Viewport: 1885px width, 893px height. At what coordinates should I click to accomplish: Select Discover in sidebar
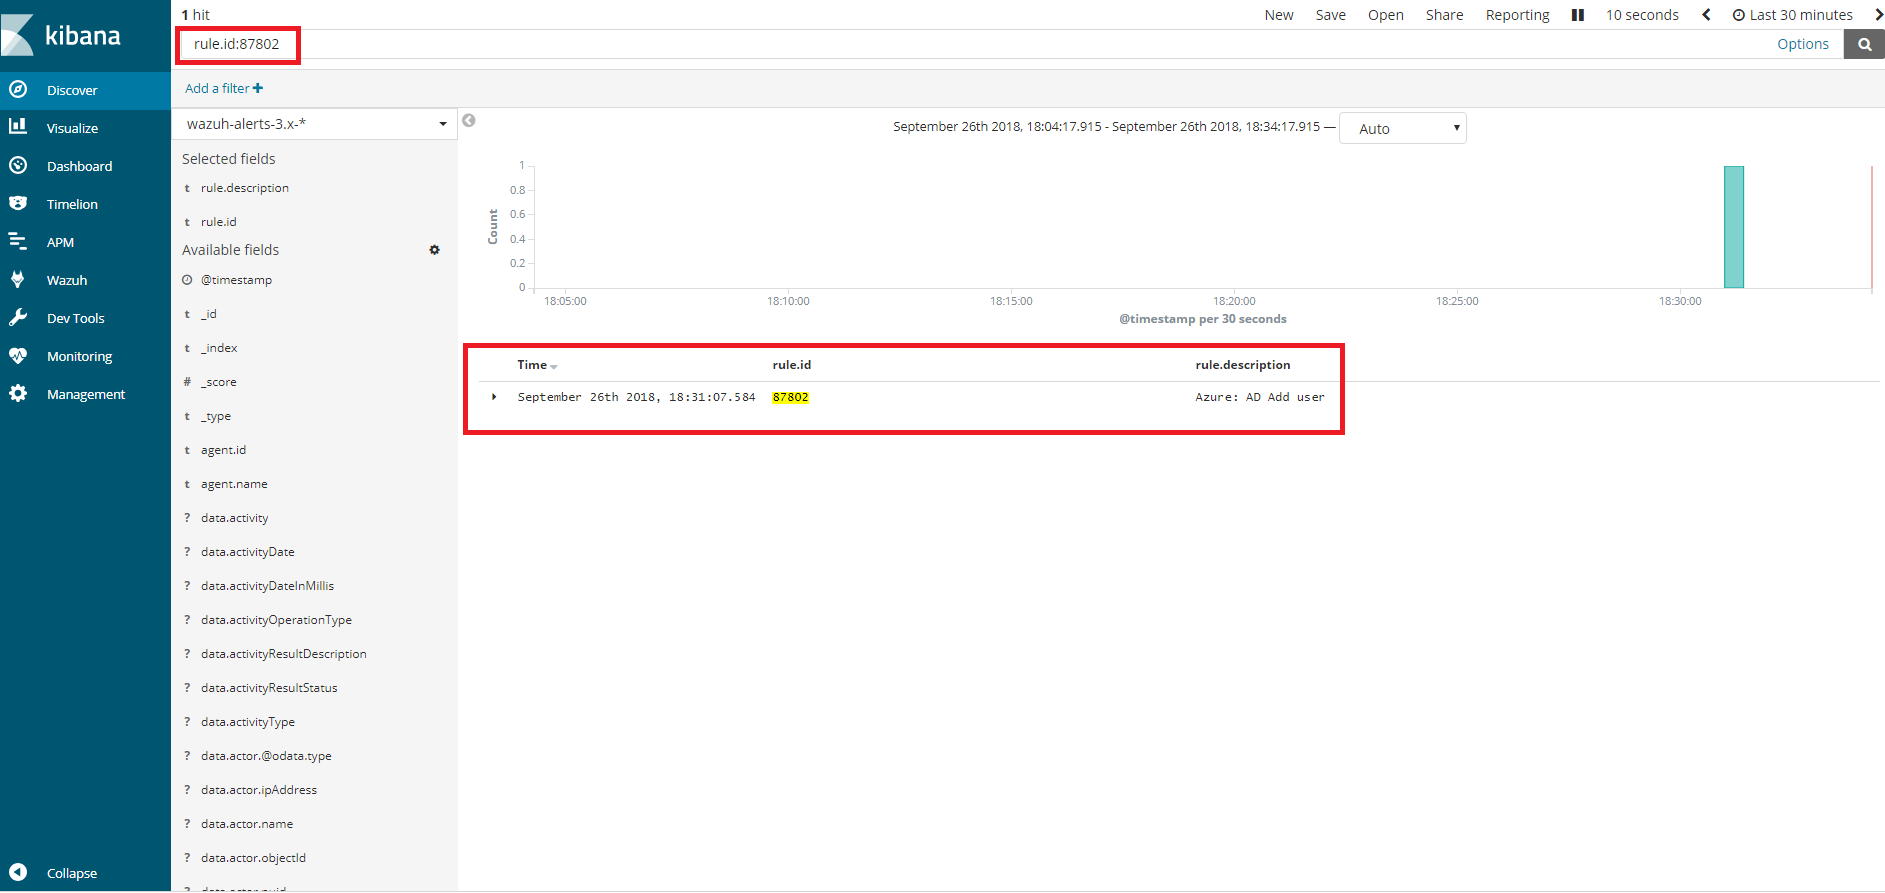pyautogui.click(x=72, y=90)
